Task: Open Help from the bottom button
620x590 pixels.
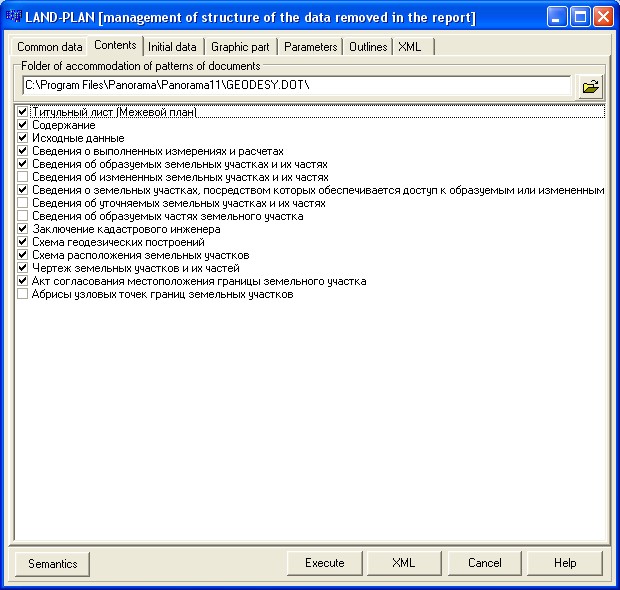Action: (565, 563)
